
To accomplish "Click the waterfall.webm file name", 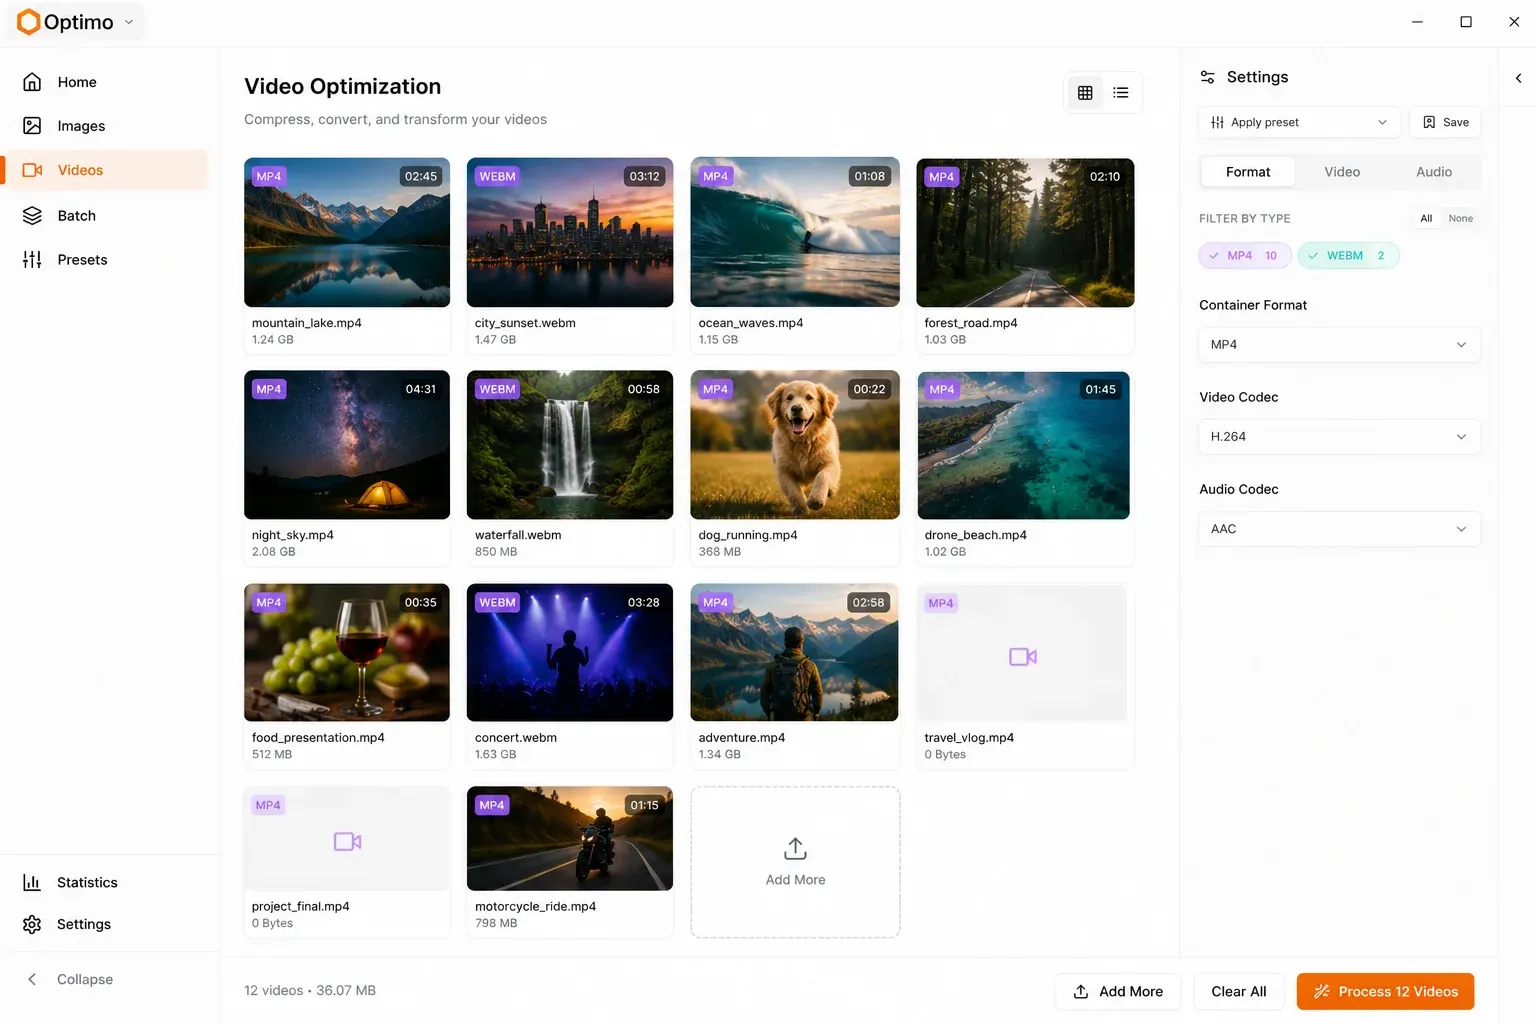I will click(x=518, y=535).
